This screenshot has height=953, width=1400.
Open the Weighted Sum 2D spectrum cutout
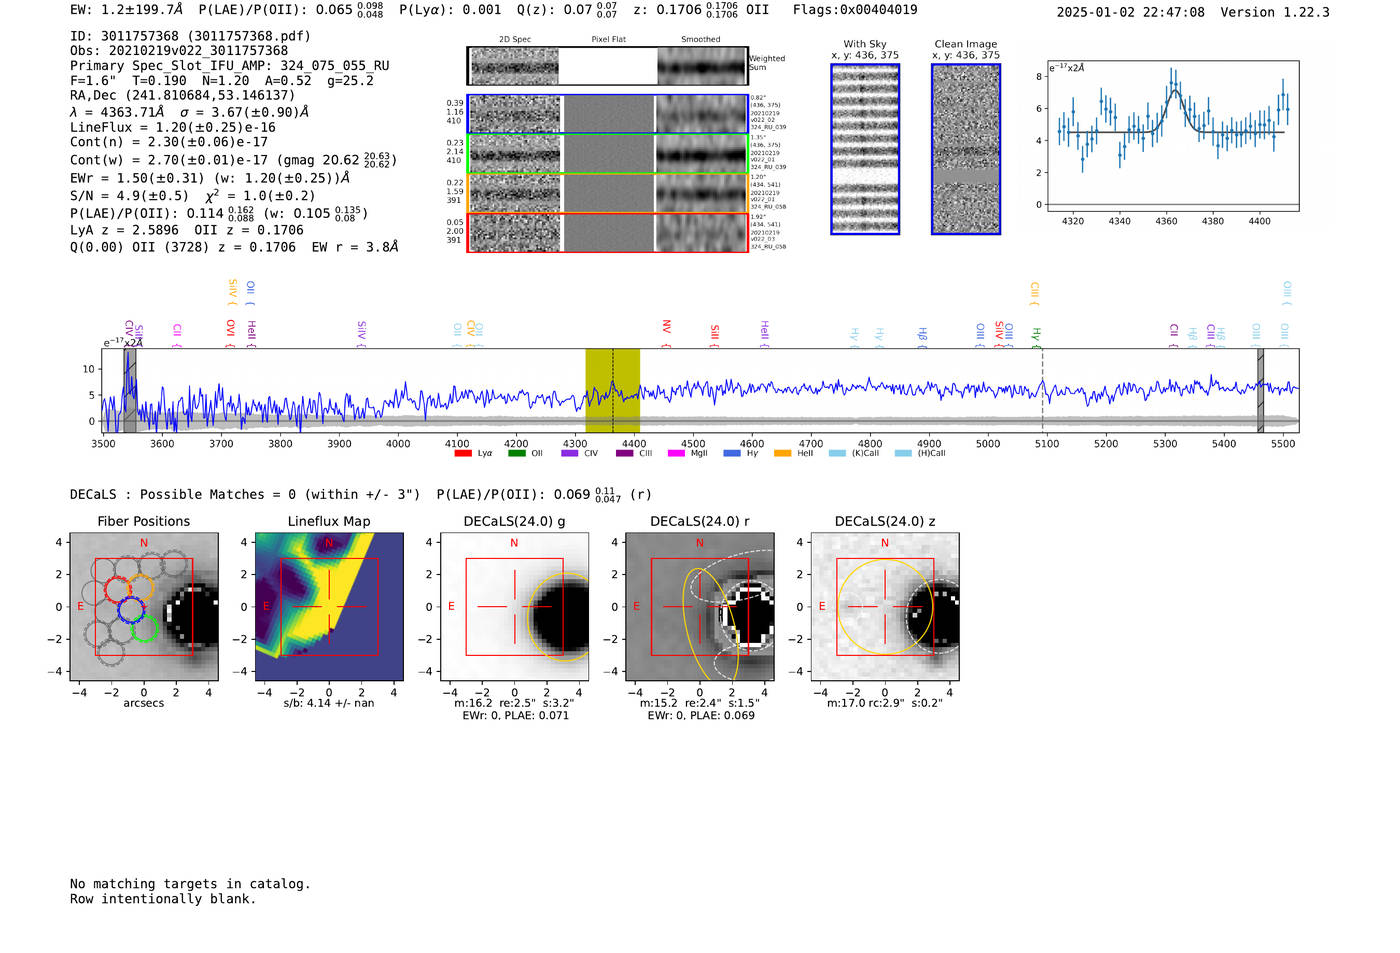(x=608, y=66)
